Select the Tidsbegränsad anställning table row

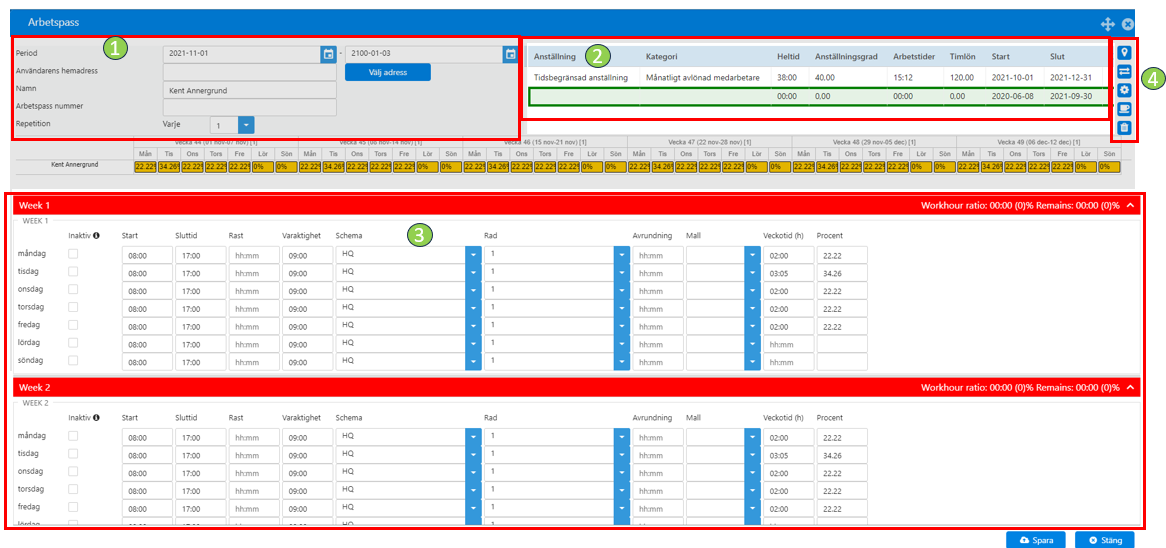point(816,77)
